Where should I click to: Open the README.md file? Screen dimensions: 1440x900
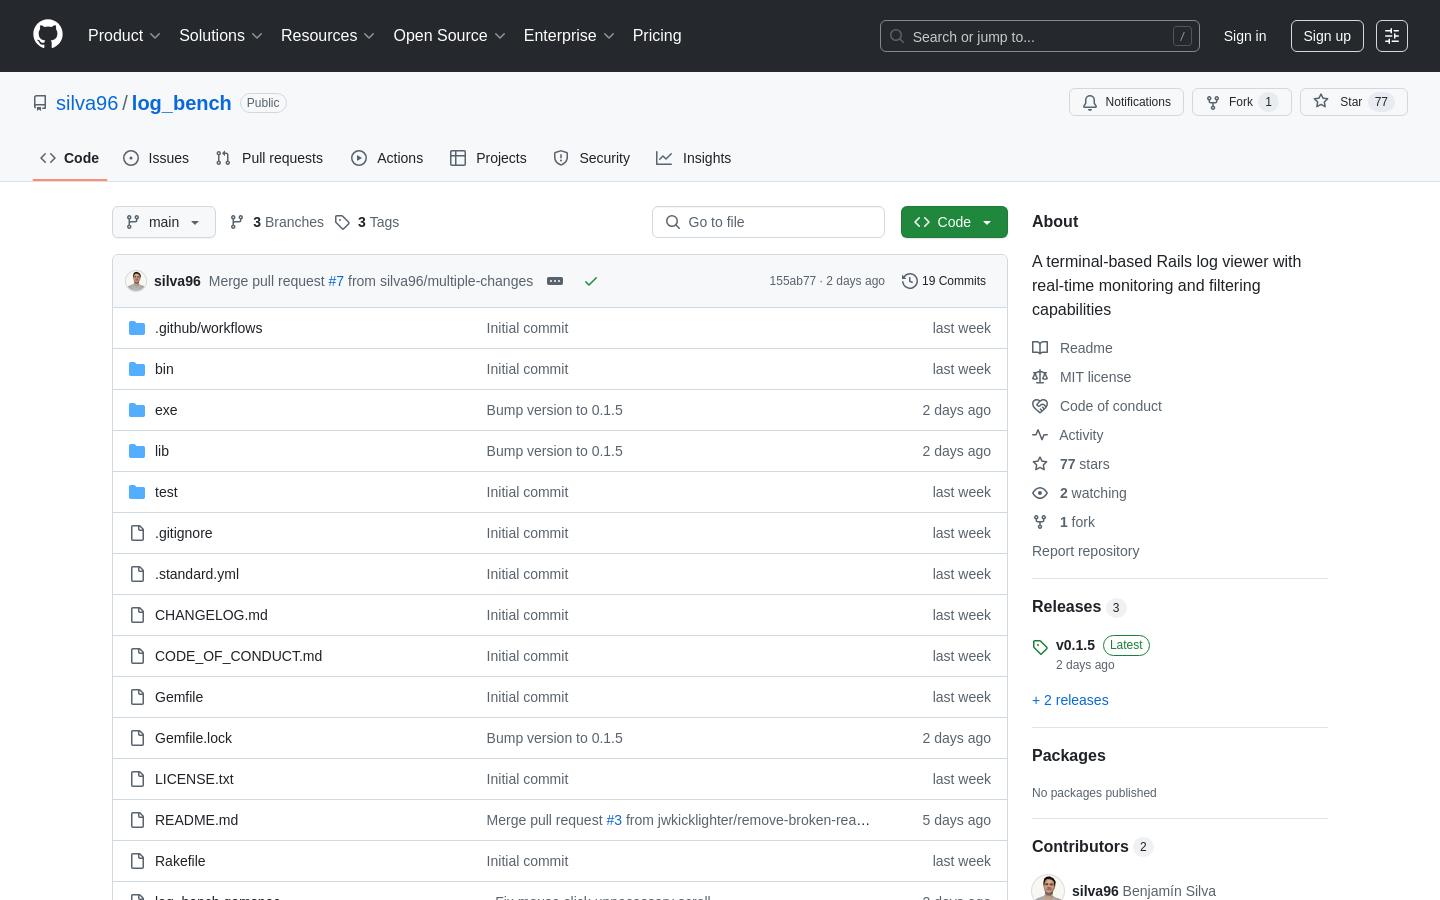pos(196,820)
